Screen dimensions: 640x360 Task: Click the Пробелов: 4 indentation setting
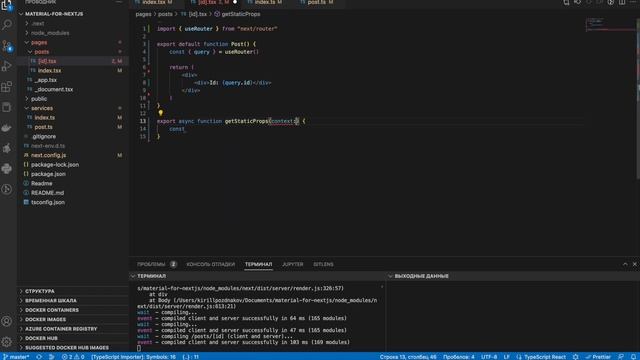[459, 357]
